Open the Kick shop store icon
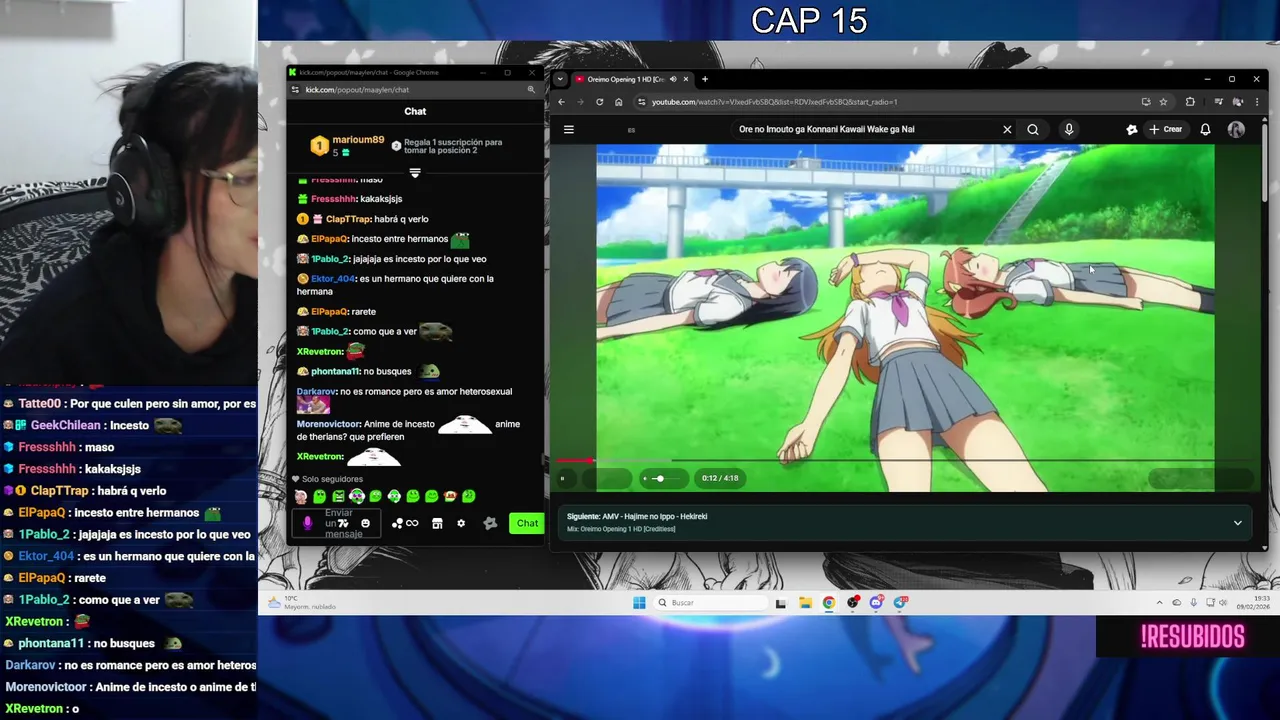This screenshot has height=720, width=1280. point(437,523)
